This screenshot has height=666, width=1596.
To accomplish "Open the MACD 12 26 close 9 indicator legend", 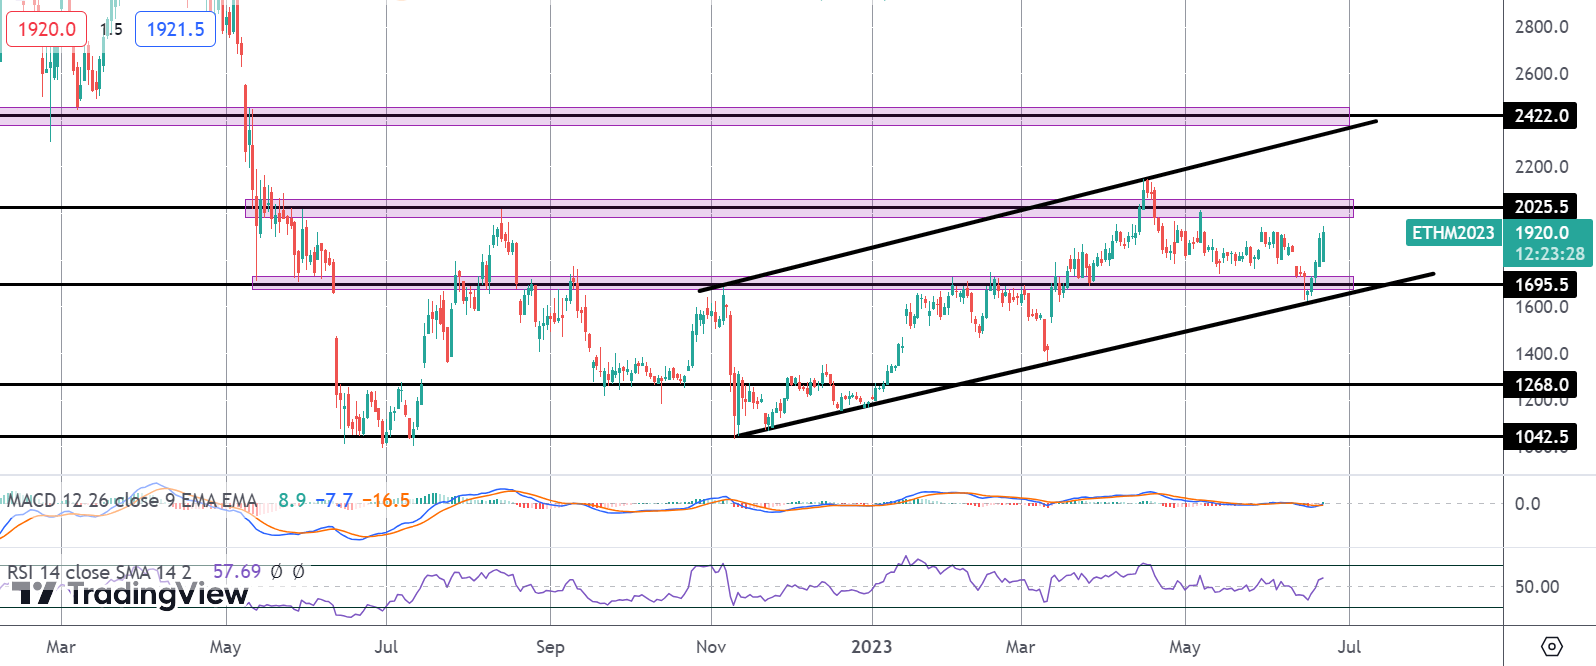I will 132,500.
